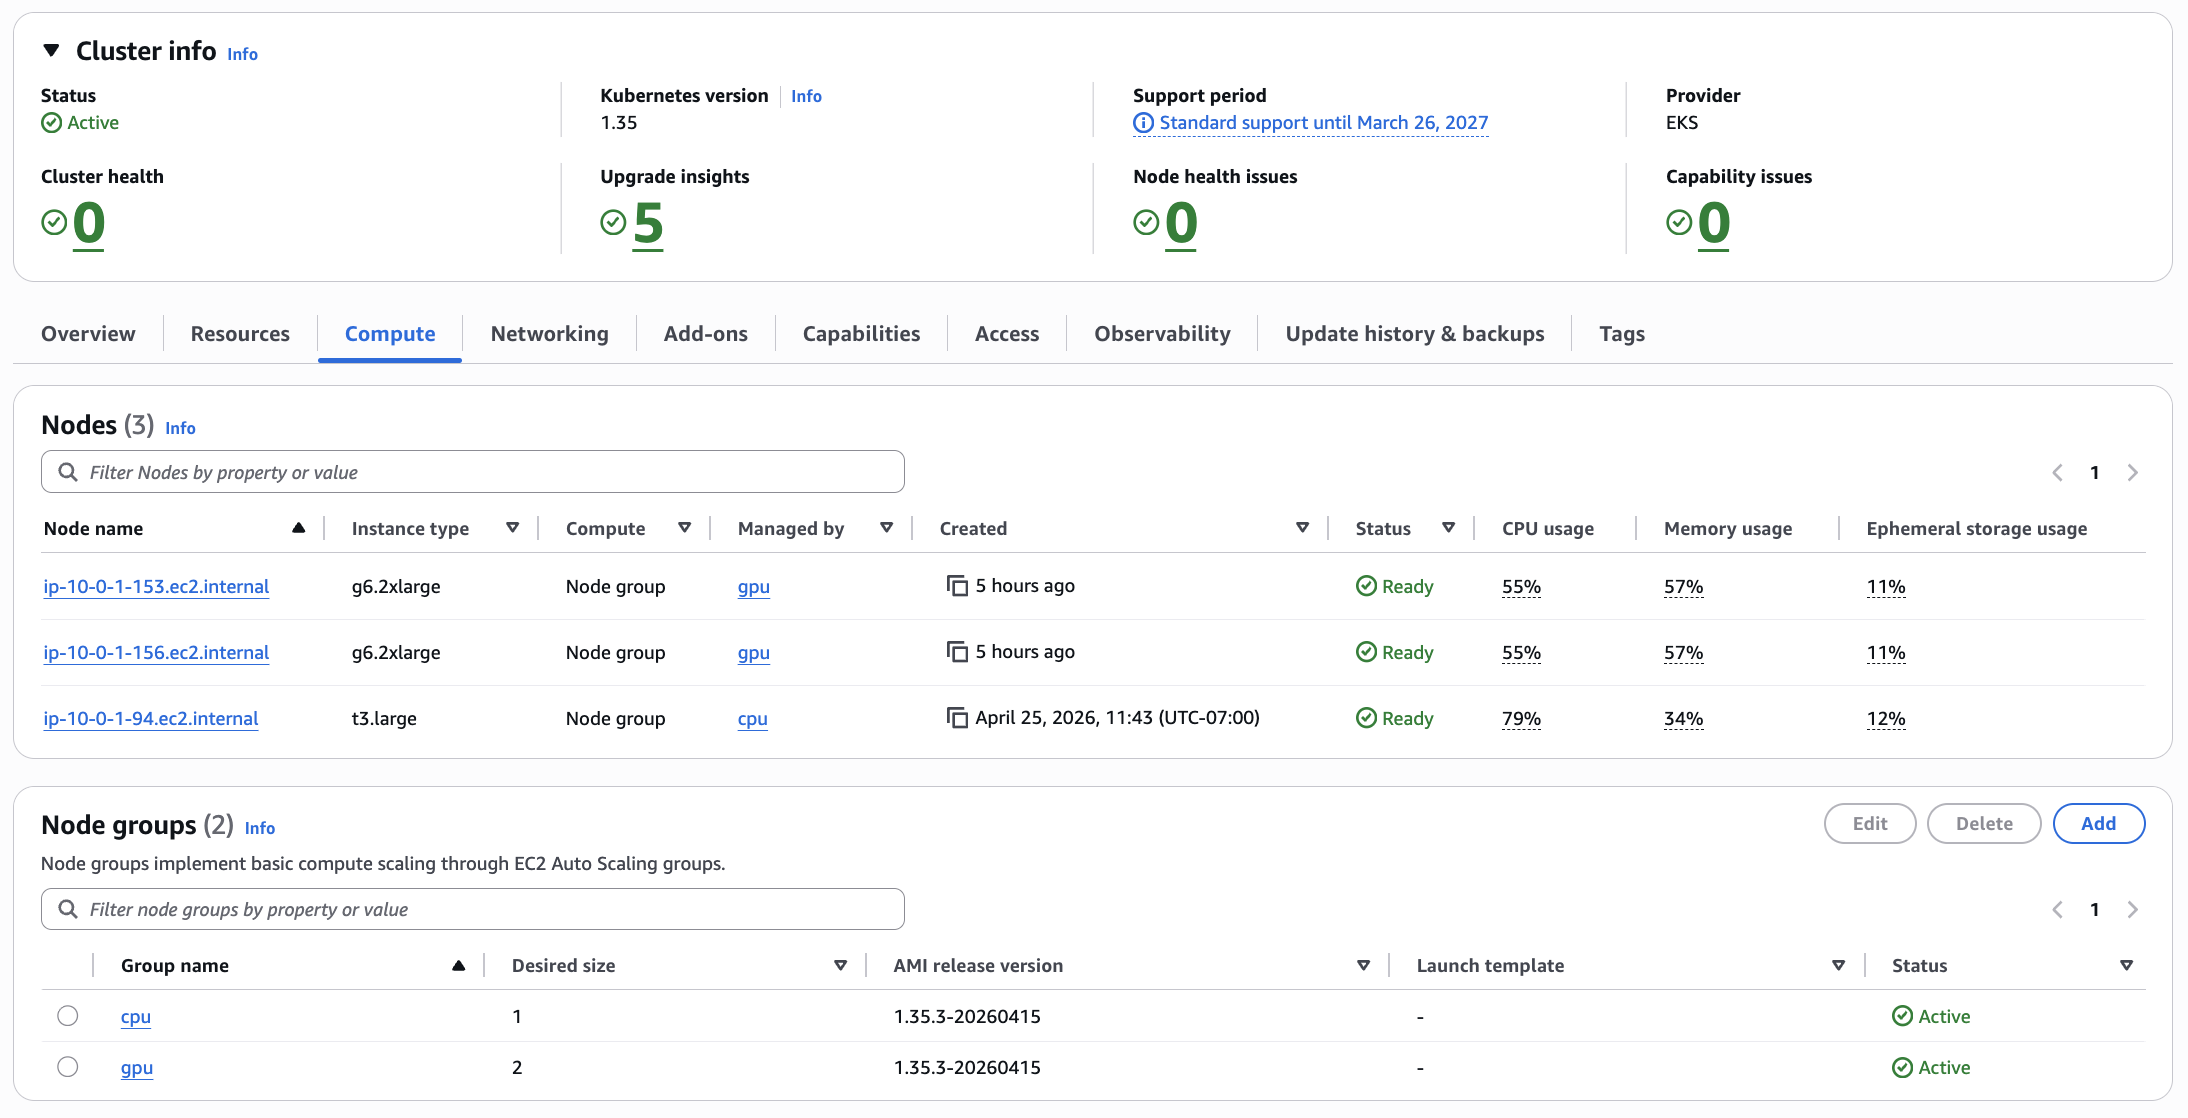This screenshot has width=2188, height=1118.
Task: Select the gpu node group radio button
Action: 68,1067
